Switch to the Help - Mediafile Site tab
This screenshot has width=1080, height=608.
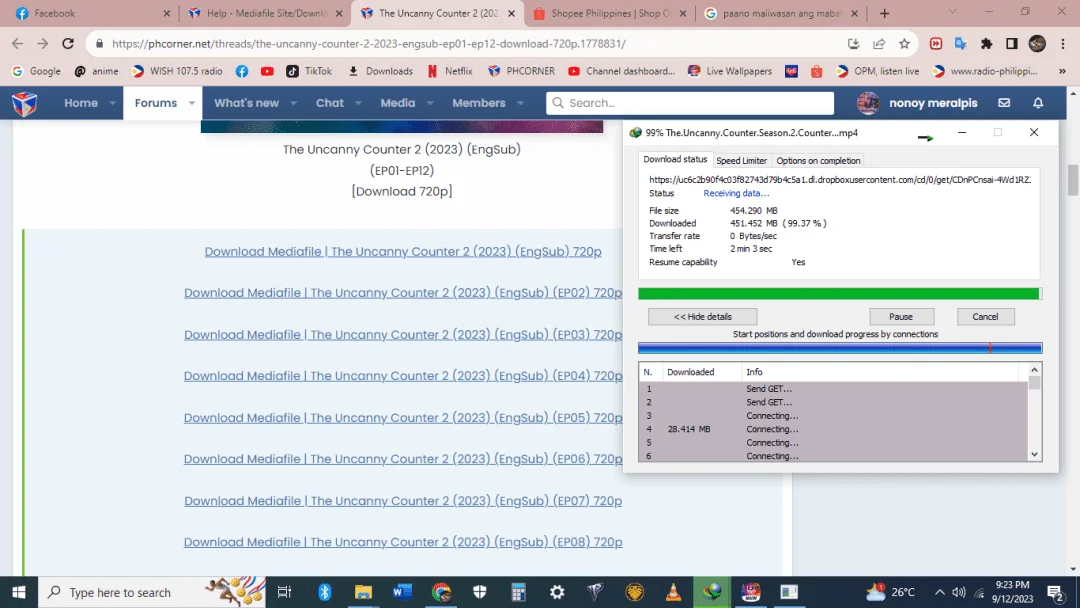click(x=265, y=13)
